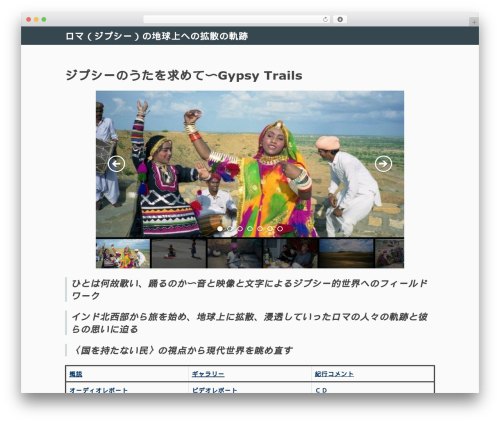
Task: Click the quote starting インド北西部から旅を始め
Action: point(250,323)
